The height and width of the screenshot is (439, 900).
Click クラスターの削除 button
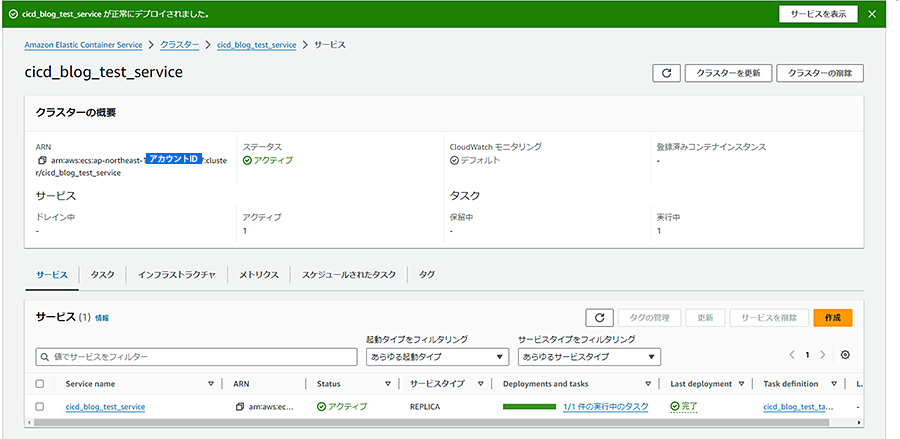point(820,73)
